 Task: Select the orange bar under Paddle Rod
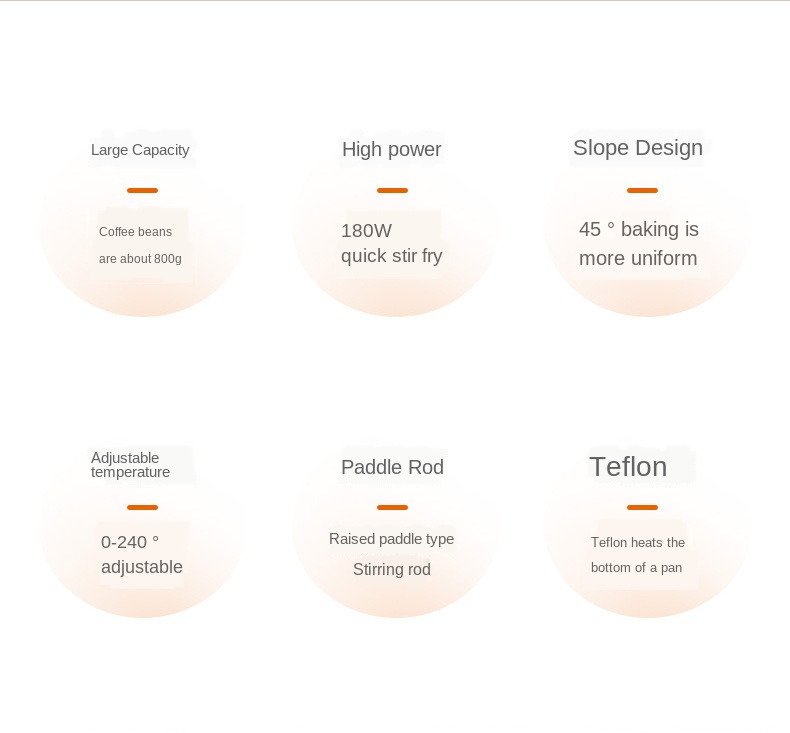(392, 507)
